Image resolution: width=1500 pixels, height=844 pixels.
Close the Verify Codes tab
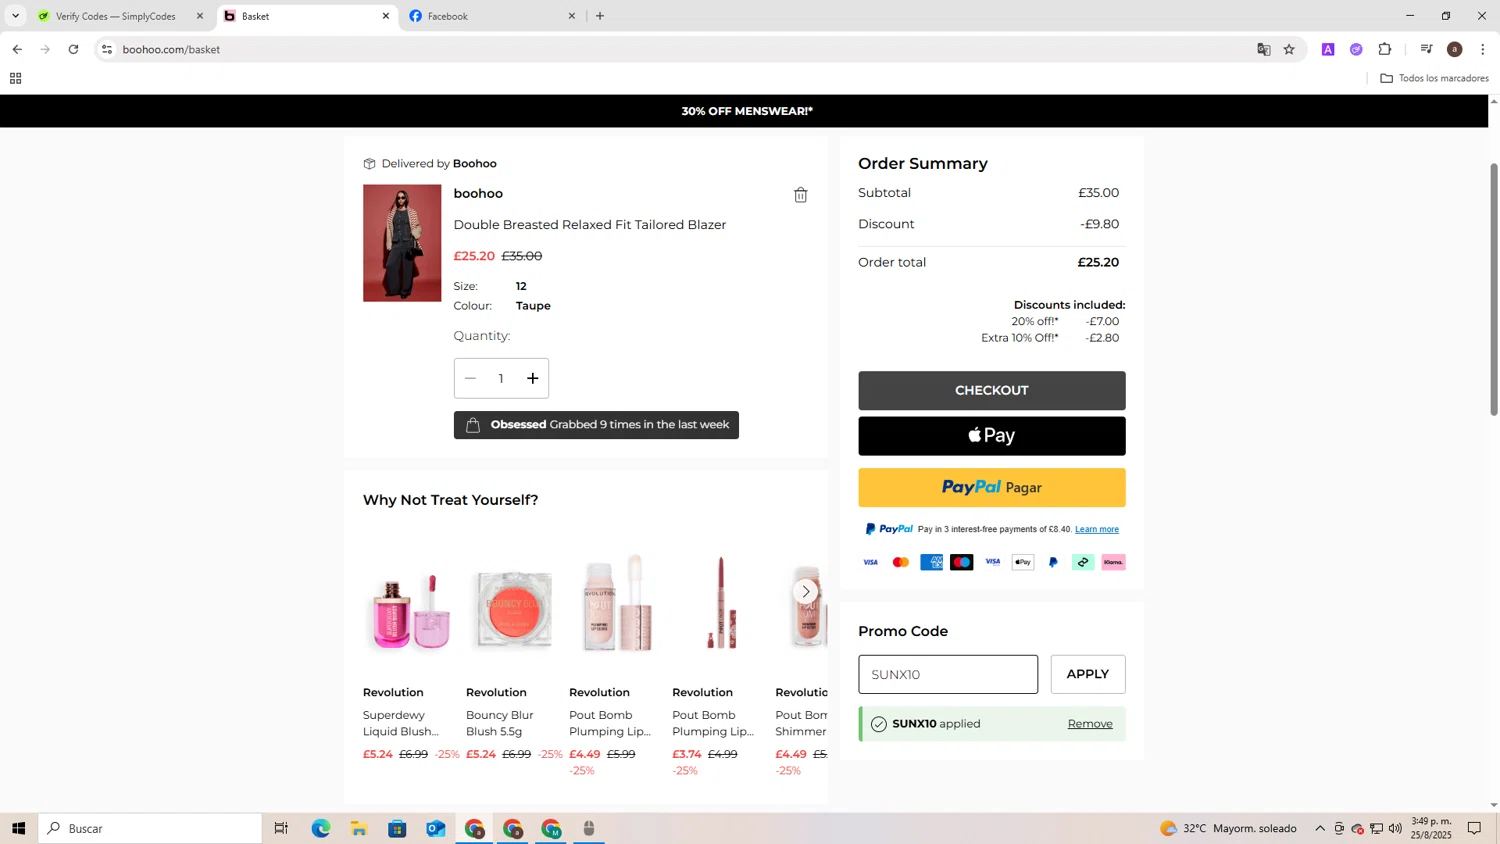pyautogui.click(x=200, y=16)
